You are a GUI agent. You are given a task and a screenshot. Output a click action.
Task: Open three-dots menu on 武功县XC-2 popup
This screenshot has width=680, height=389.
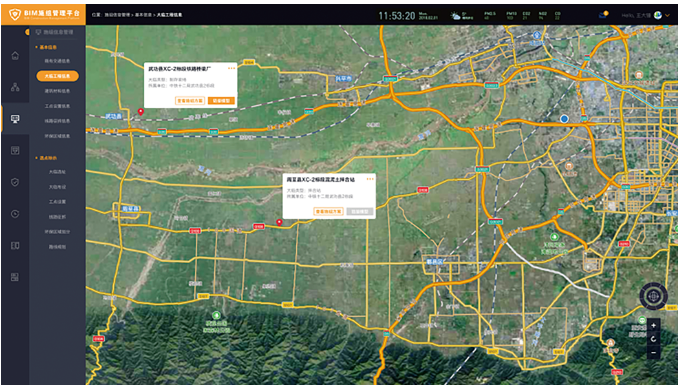[231, 69]
